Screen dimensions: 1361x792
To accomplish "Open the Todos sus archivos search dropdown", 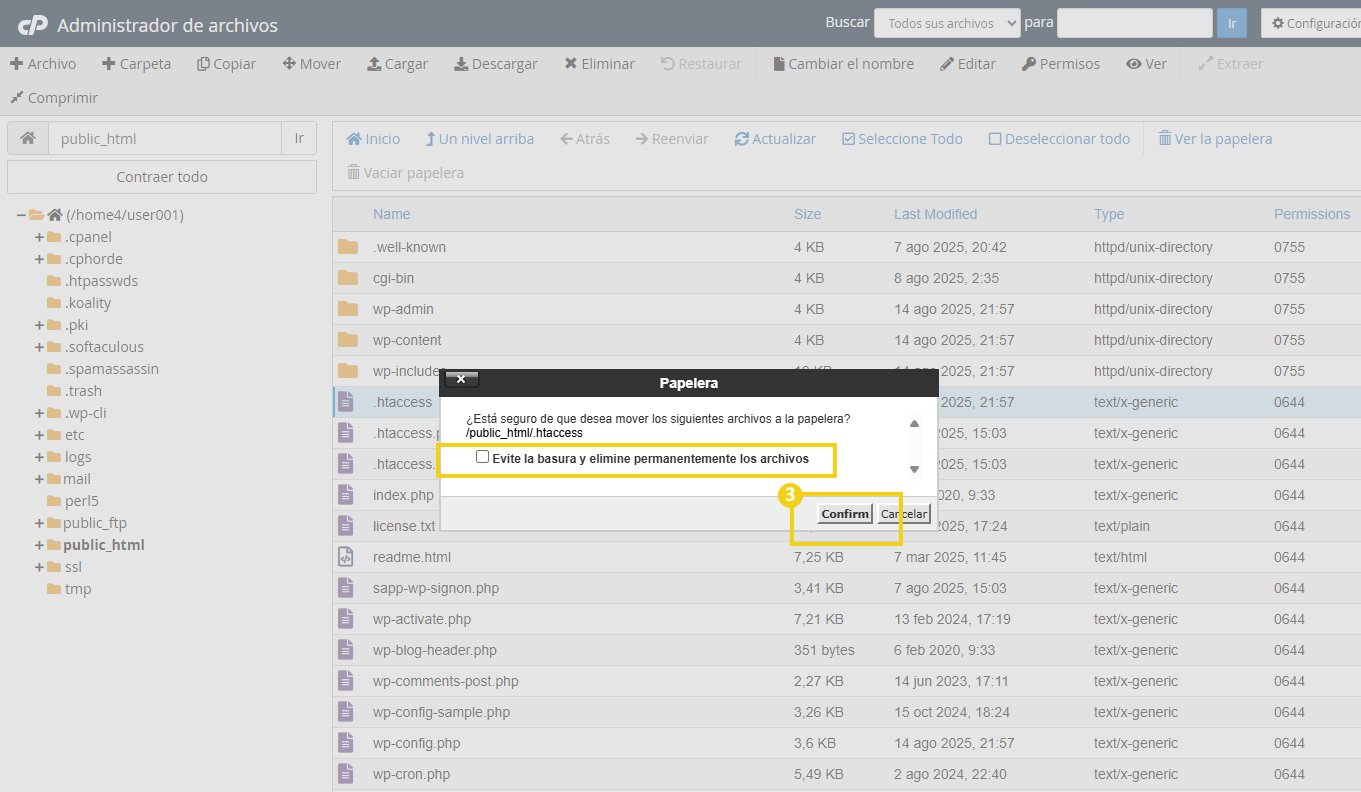I will (945, 22).
